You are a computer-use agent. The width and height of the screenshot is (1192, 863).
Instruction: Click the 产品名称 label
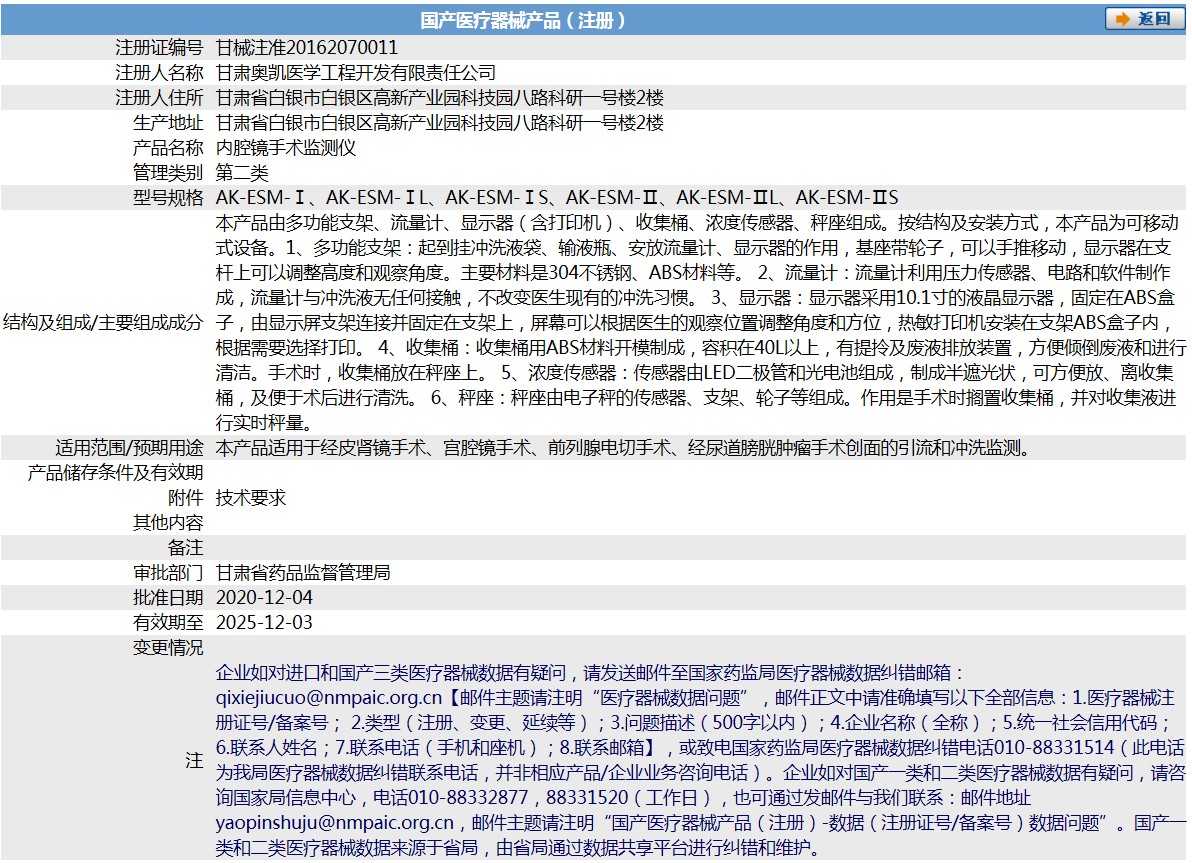pos(168,148)
